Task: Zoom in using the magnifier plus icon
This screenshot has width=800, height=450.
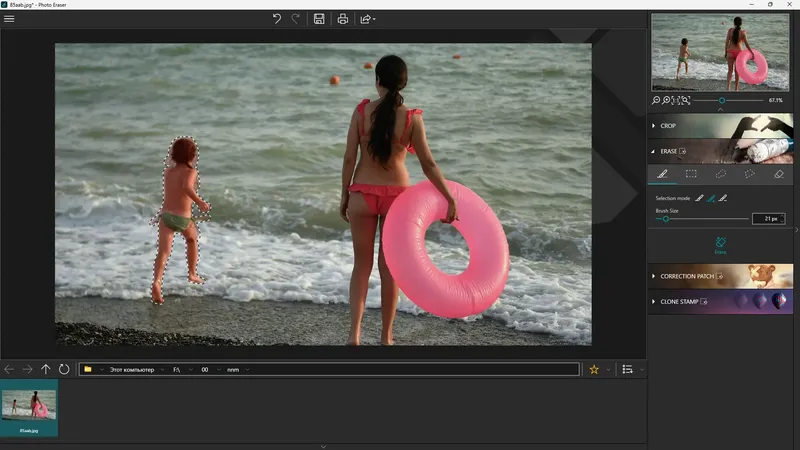Action: (x=666, y=101)
